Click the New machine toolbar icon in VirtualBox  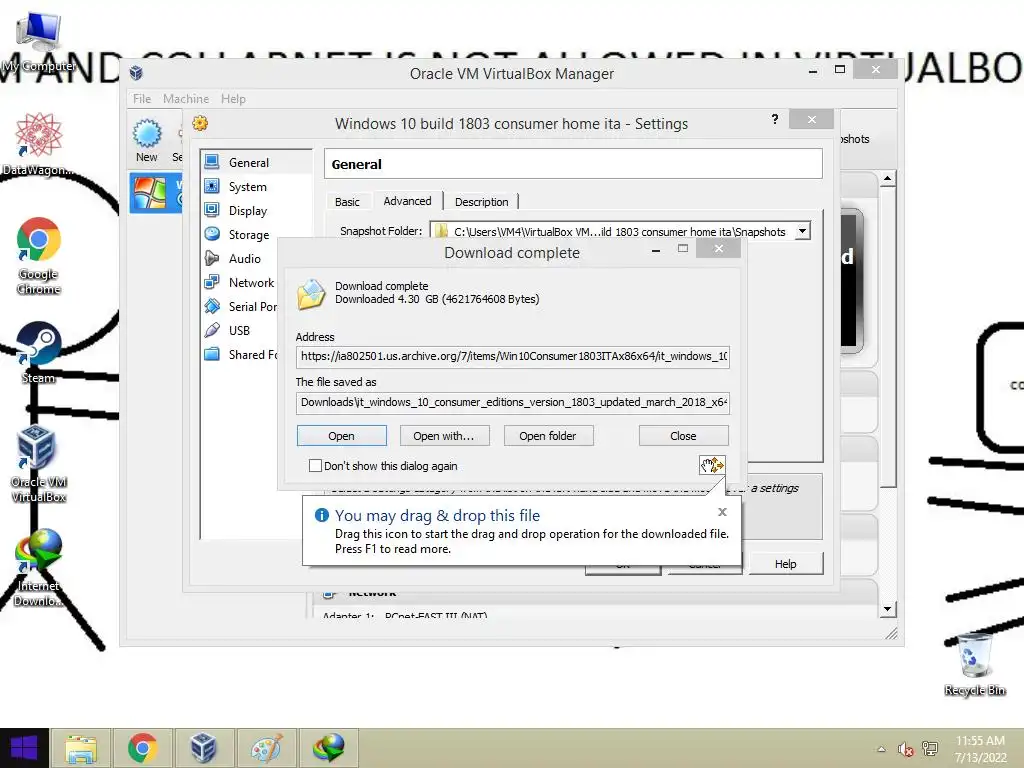[147, 140]
